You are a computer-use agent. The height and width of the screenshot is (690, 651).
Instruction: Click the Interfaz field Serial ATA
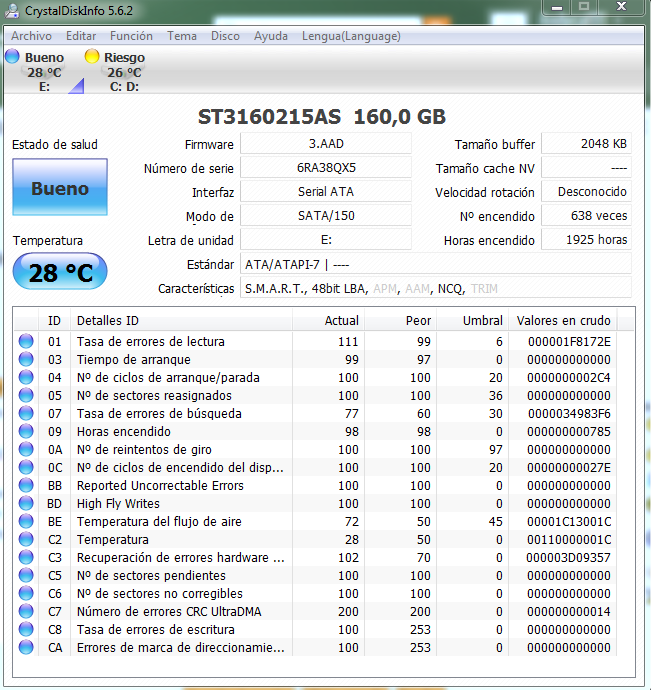tap(326, 192)
